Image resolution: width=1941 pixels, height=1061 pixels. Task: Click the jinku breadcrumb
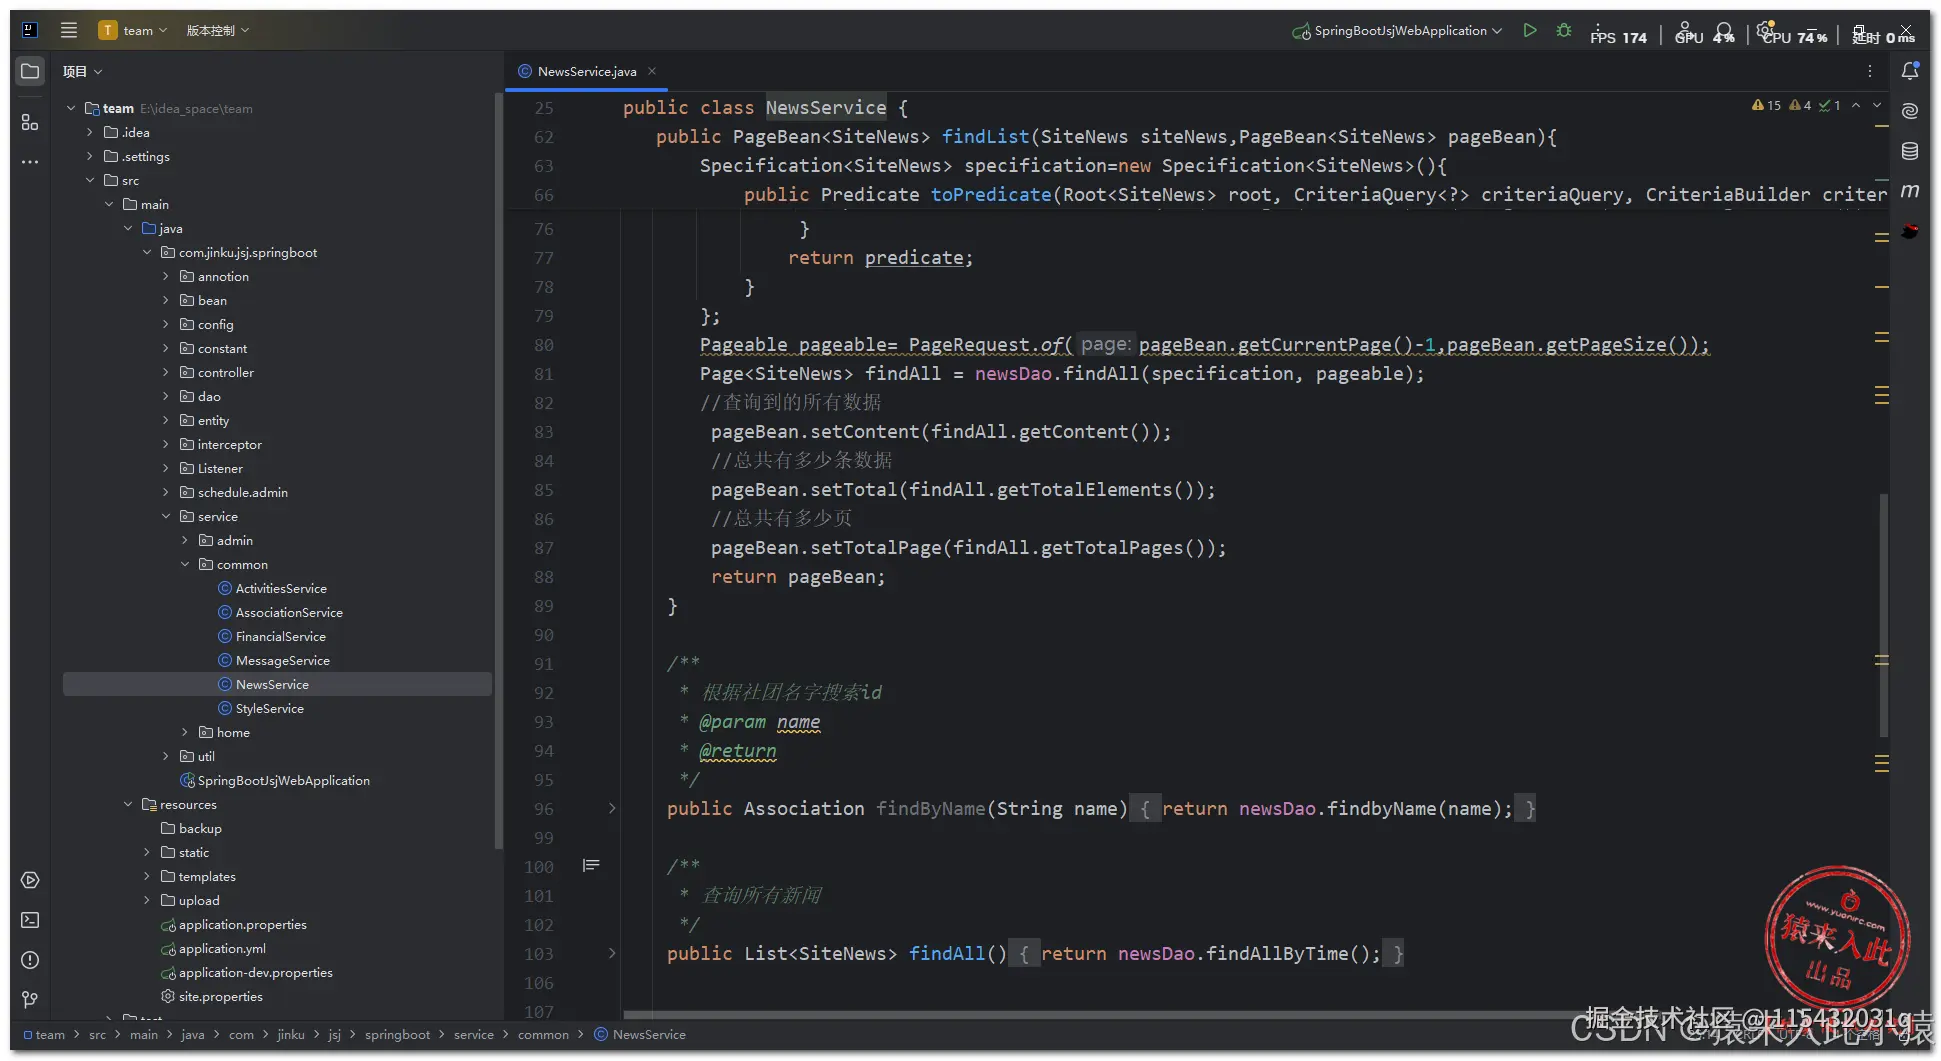[x=291, y=1034]
